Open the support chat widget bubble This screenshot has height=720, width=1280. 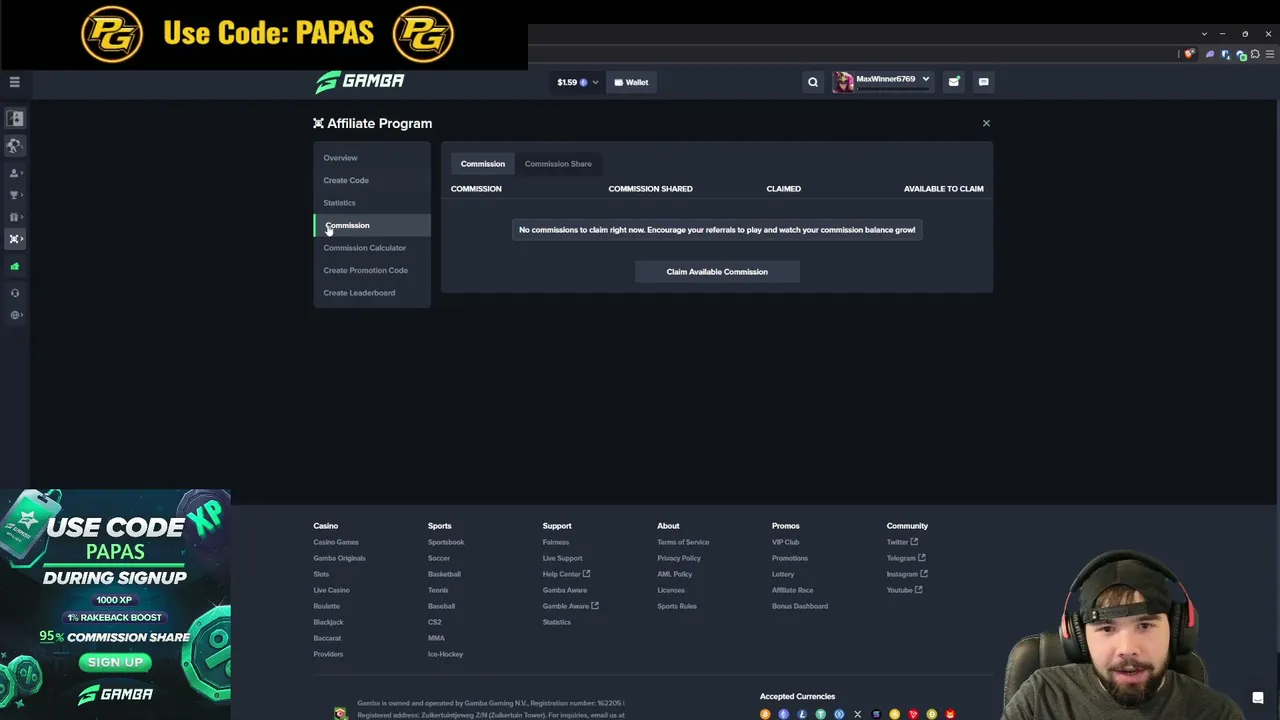pos(1258,698)
